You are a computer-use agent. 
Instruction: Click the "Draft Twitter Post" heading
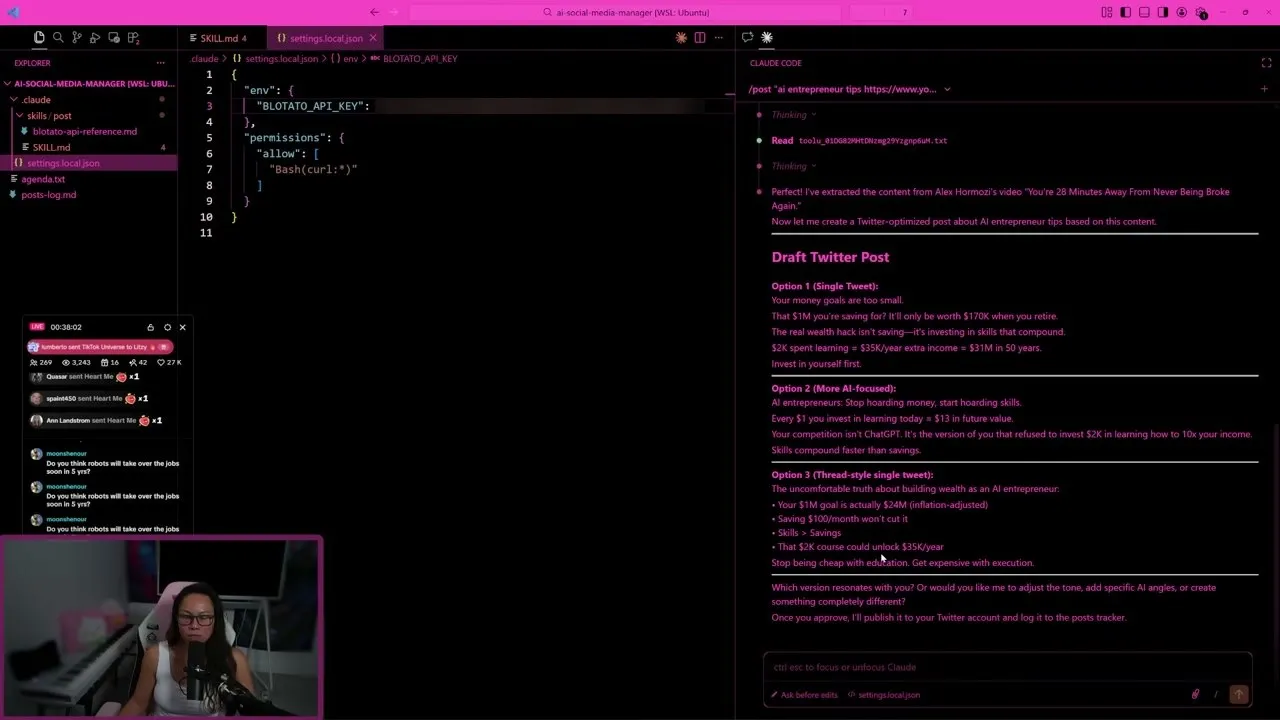(x=830, y=257)
